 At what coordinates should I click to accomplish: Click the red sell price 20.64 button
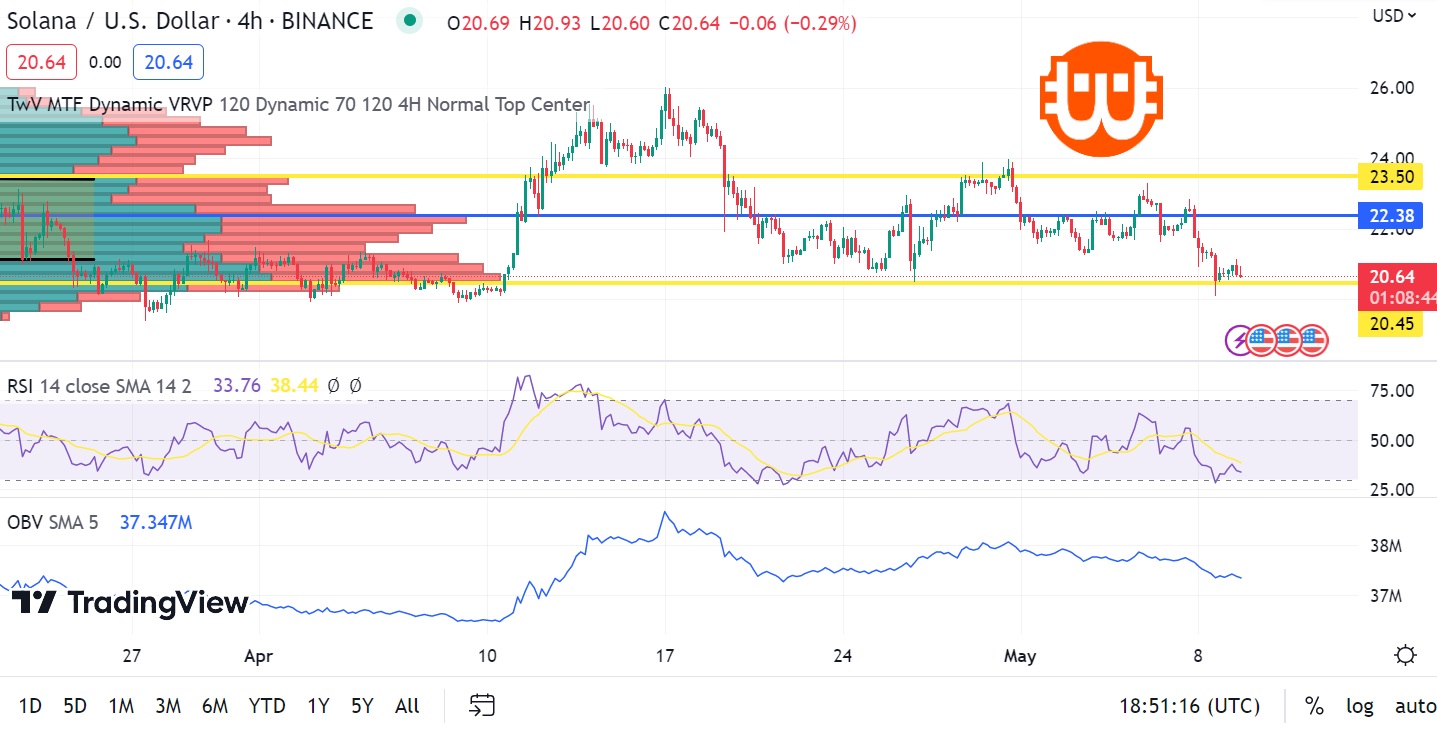[x=42, y=62]
